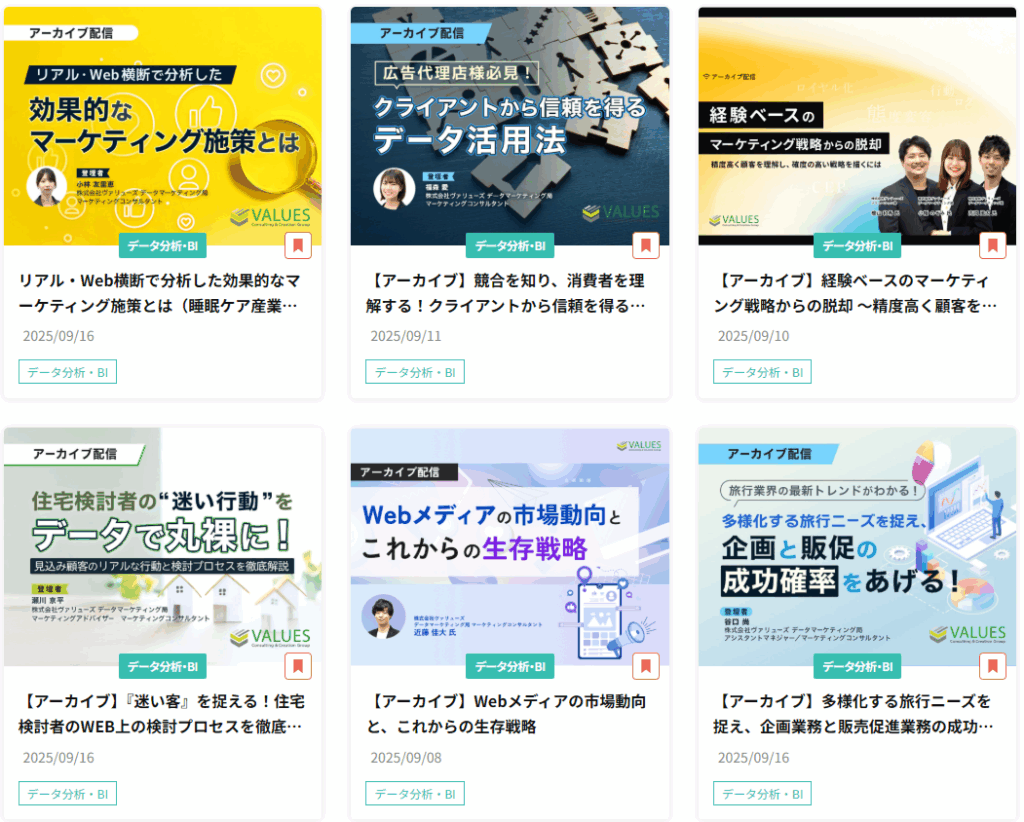Viewport: 1024px width, 822px height.
Task: Bookmark the クライアントから信頼を得る data webinar card
Action: [645, 245]
